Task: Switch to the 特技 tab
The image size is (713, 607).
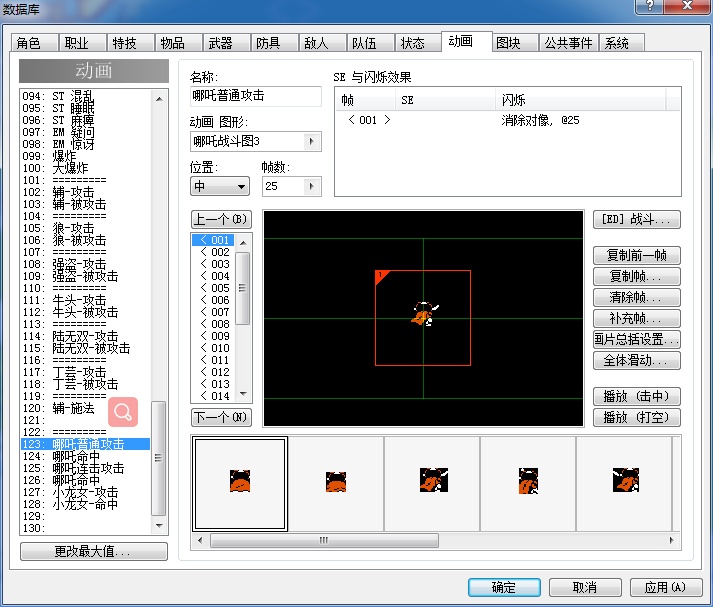Action: click(x=131, y=43)
